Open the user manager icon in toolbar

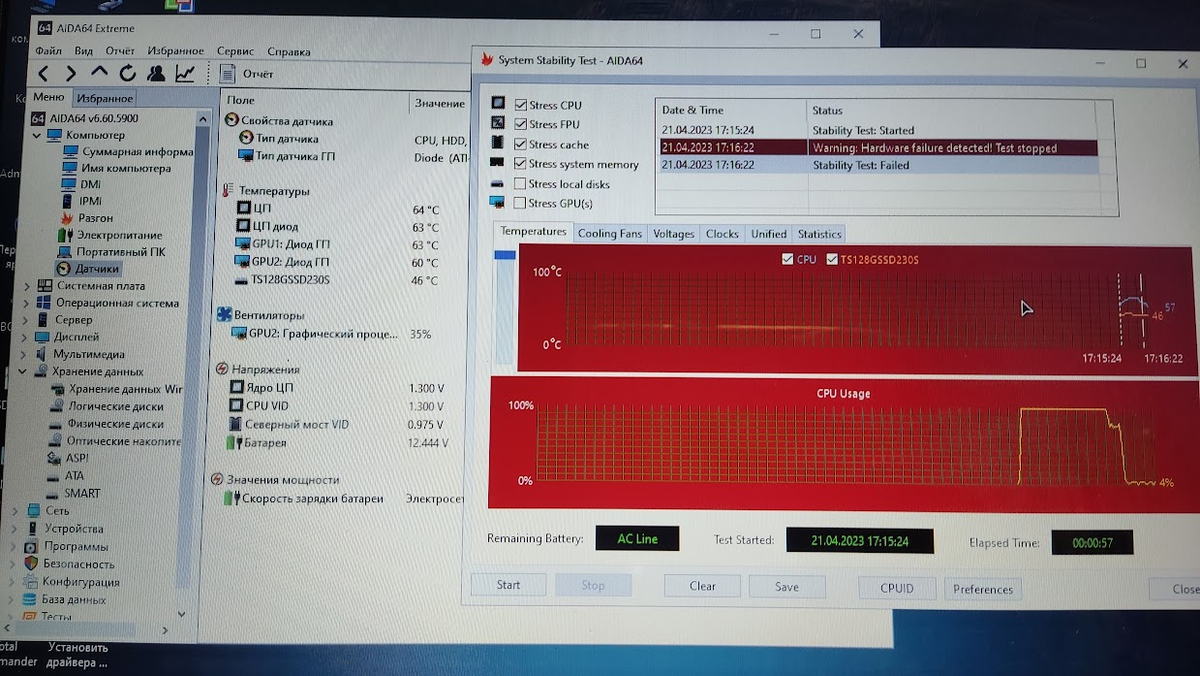click(156, 73)
